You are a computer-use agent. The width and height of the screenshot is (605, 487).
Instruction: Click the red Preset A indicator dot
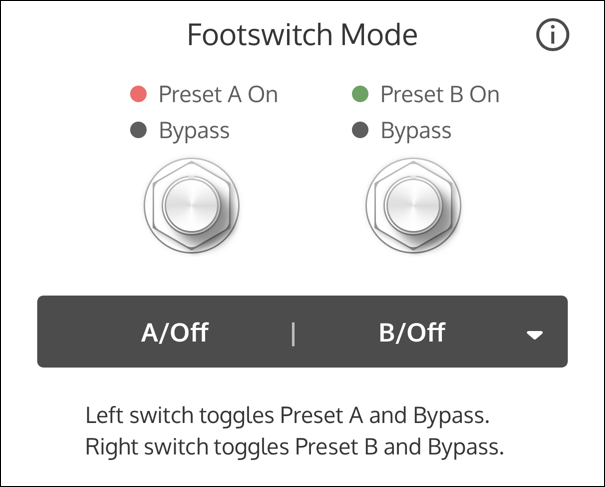[139, 95]
